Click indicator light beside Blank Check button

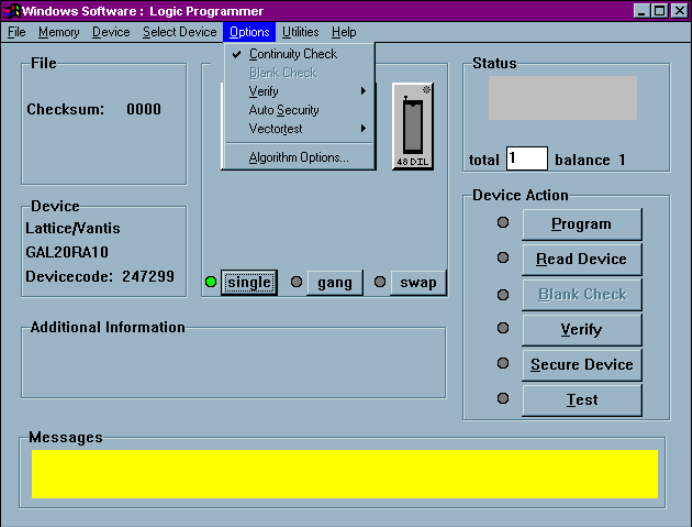point(503,294)
